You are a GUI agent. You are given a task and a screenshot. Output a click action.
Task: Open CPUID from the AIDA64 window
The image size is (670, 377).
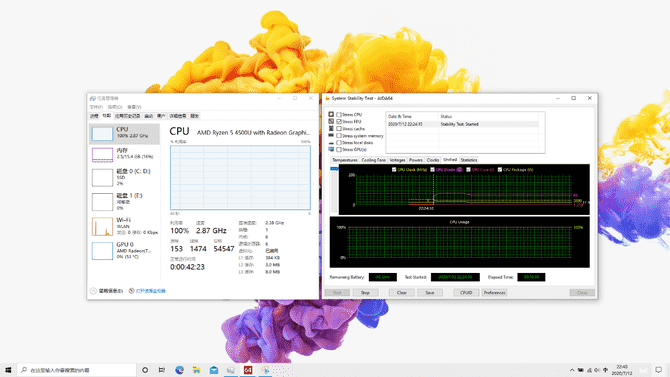pyautogui.click(x=466, y=293)
